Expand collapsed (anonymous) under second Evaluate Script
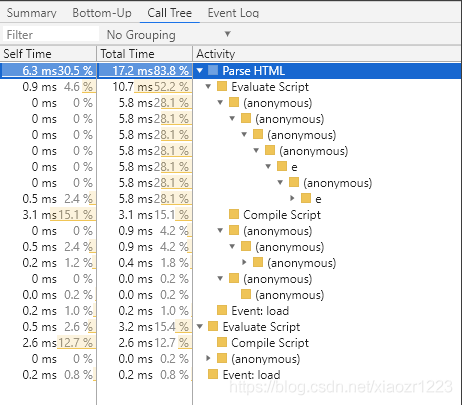The height and width of the screenshot is (405, 462). point(208,358)
